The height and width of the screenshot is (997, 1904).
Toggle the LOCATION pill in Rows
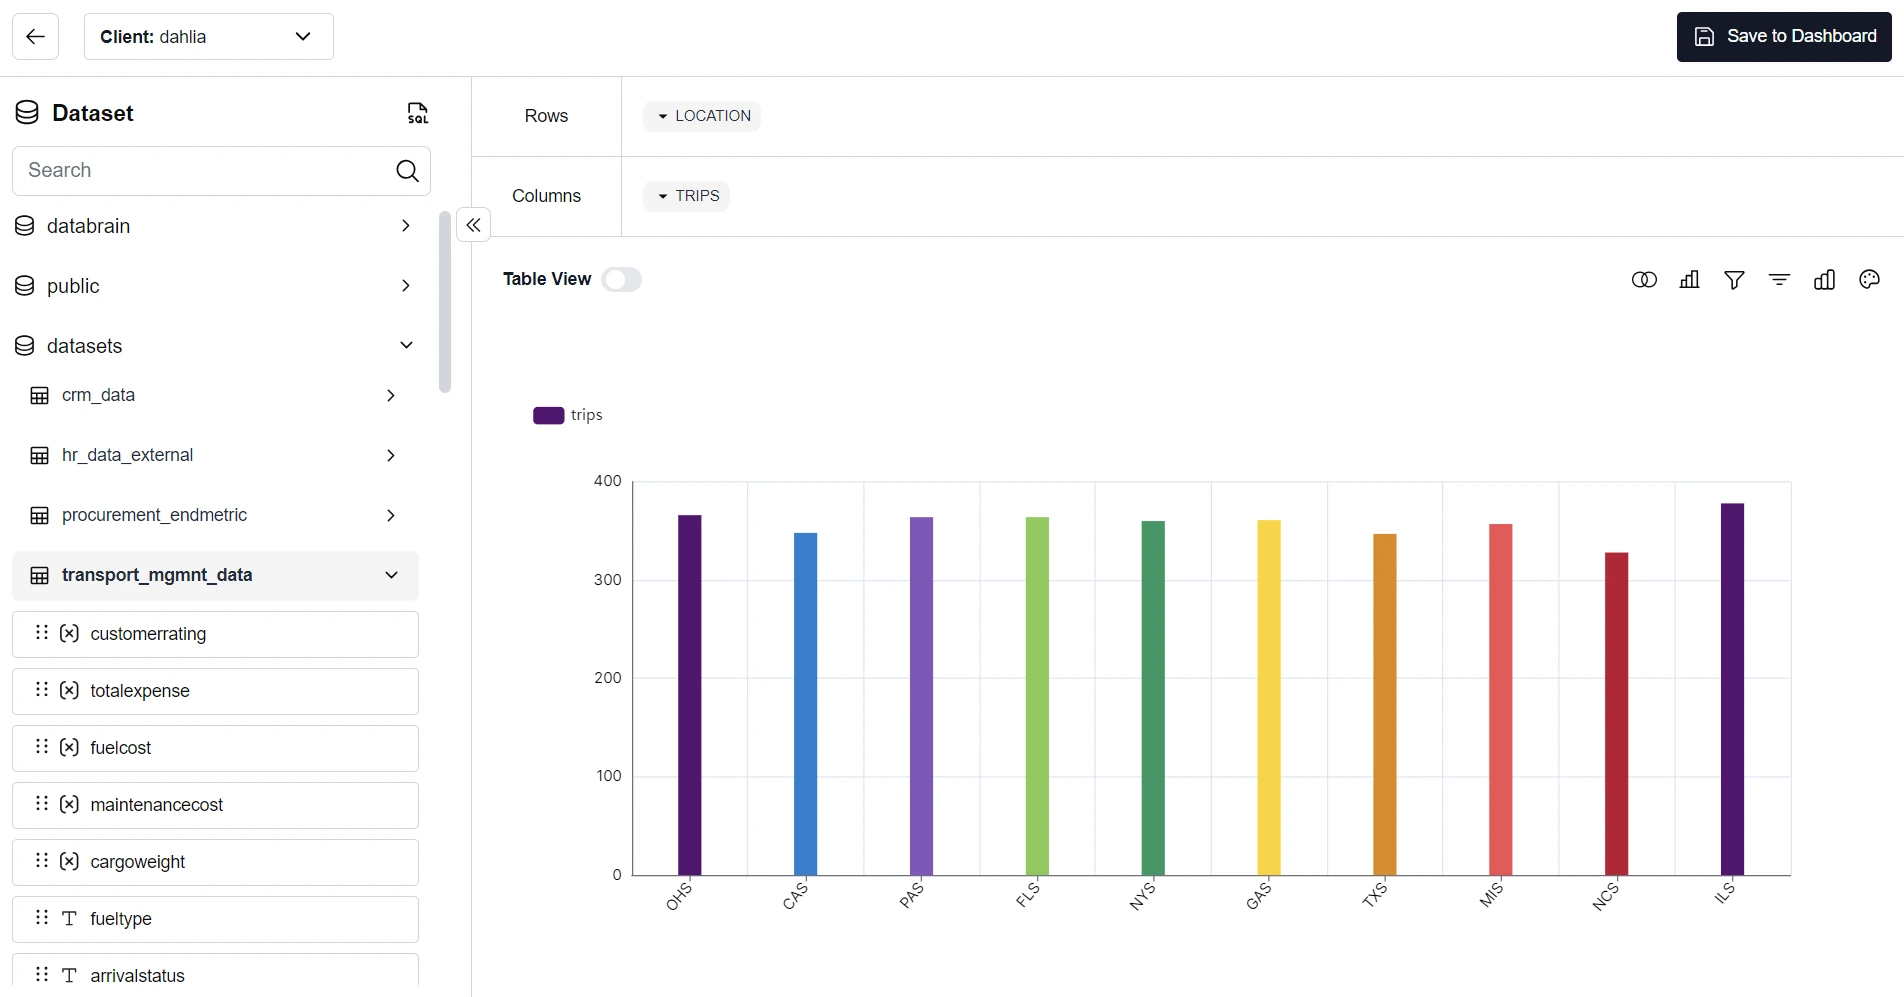702,115
